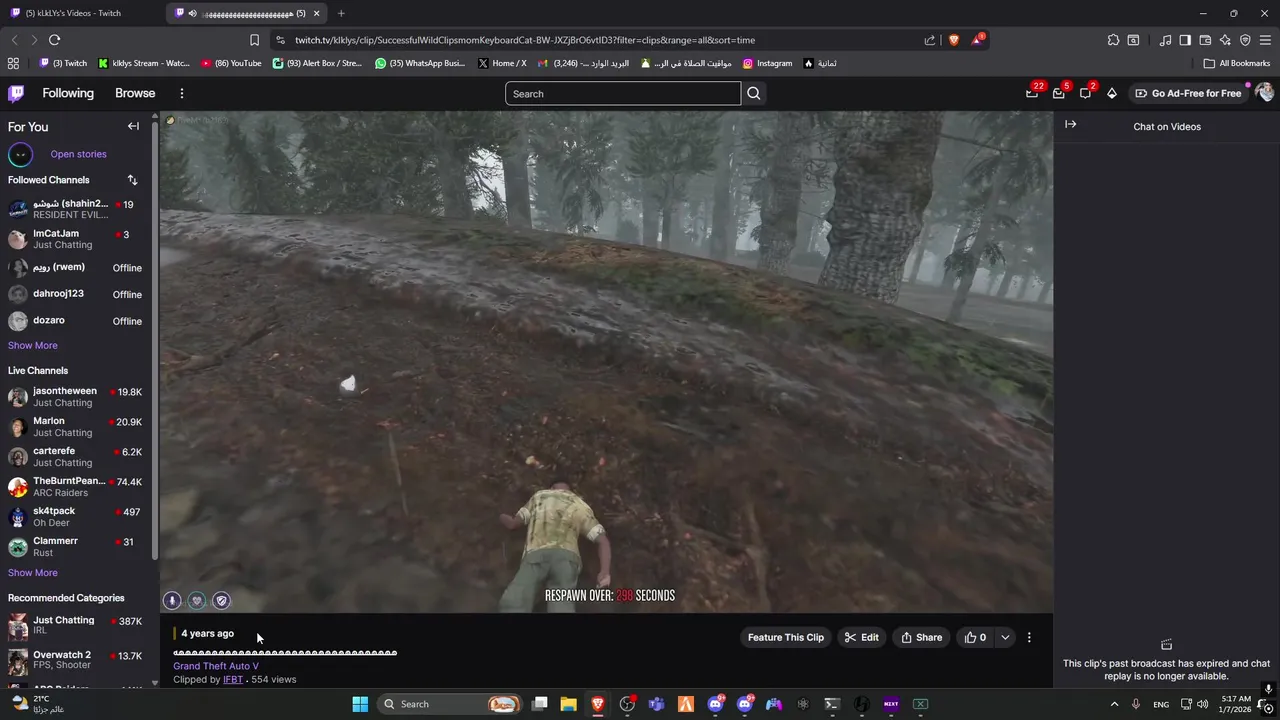
Task: Open whispers icon with 2 badge
Action: pyautogui.click(x=1085, y=93)
